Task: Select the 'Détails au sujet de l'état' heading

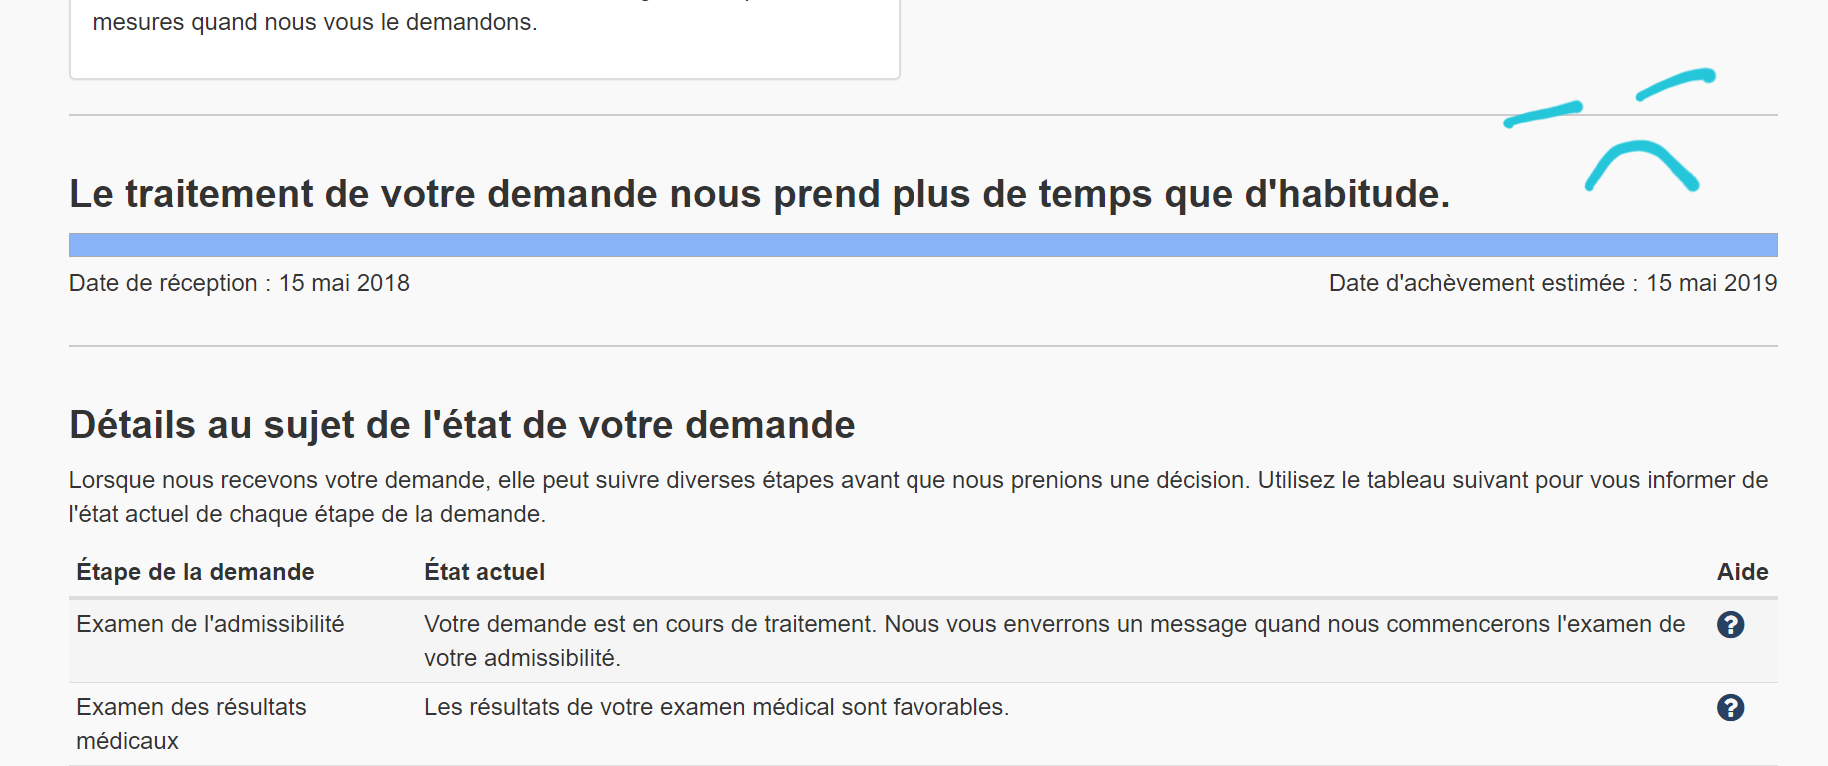Action: coord(462,425)
